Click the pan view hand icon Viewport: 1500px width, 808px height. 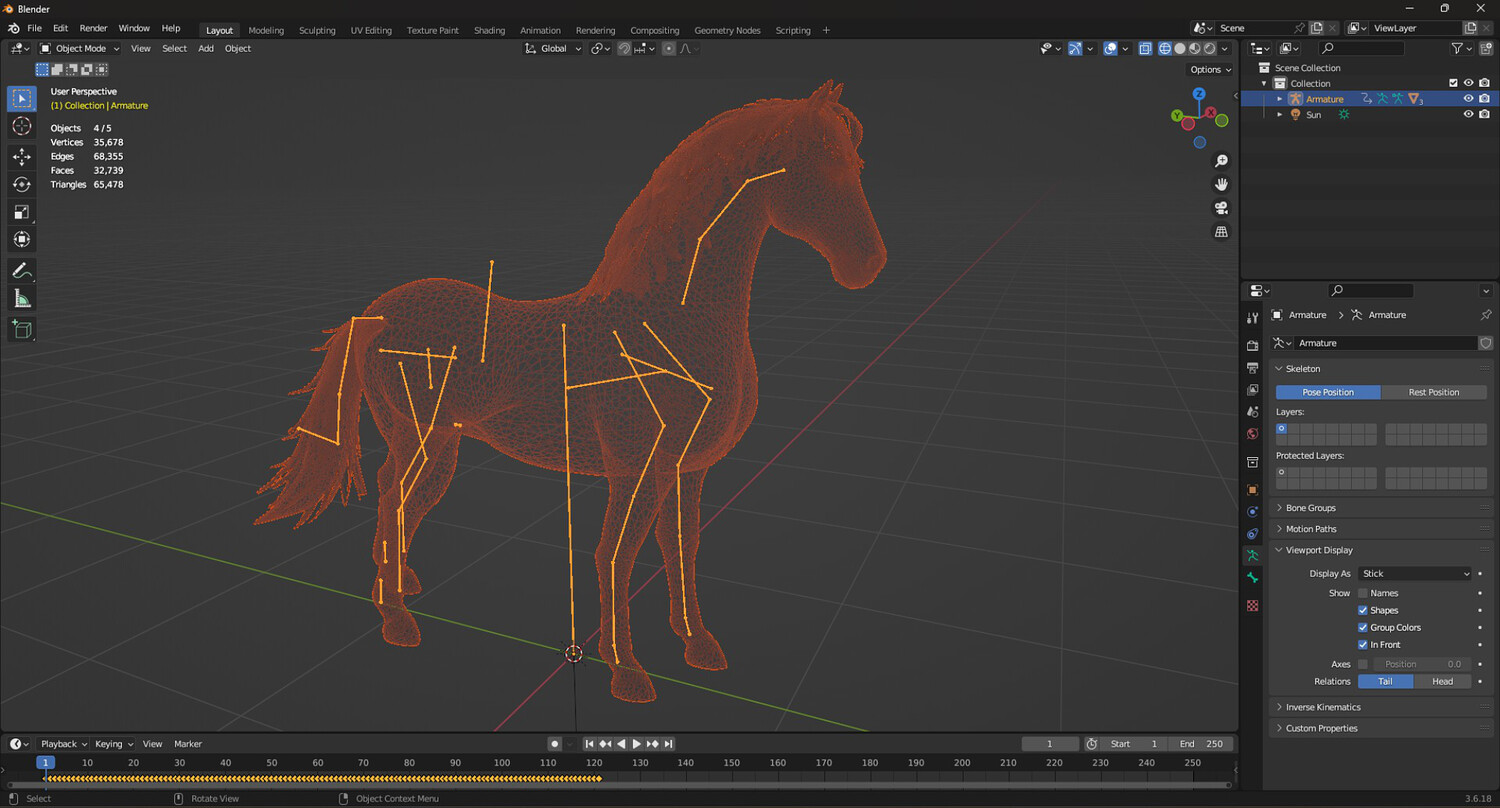tap(1221, 184)
